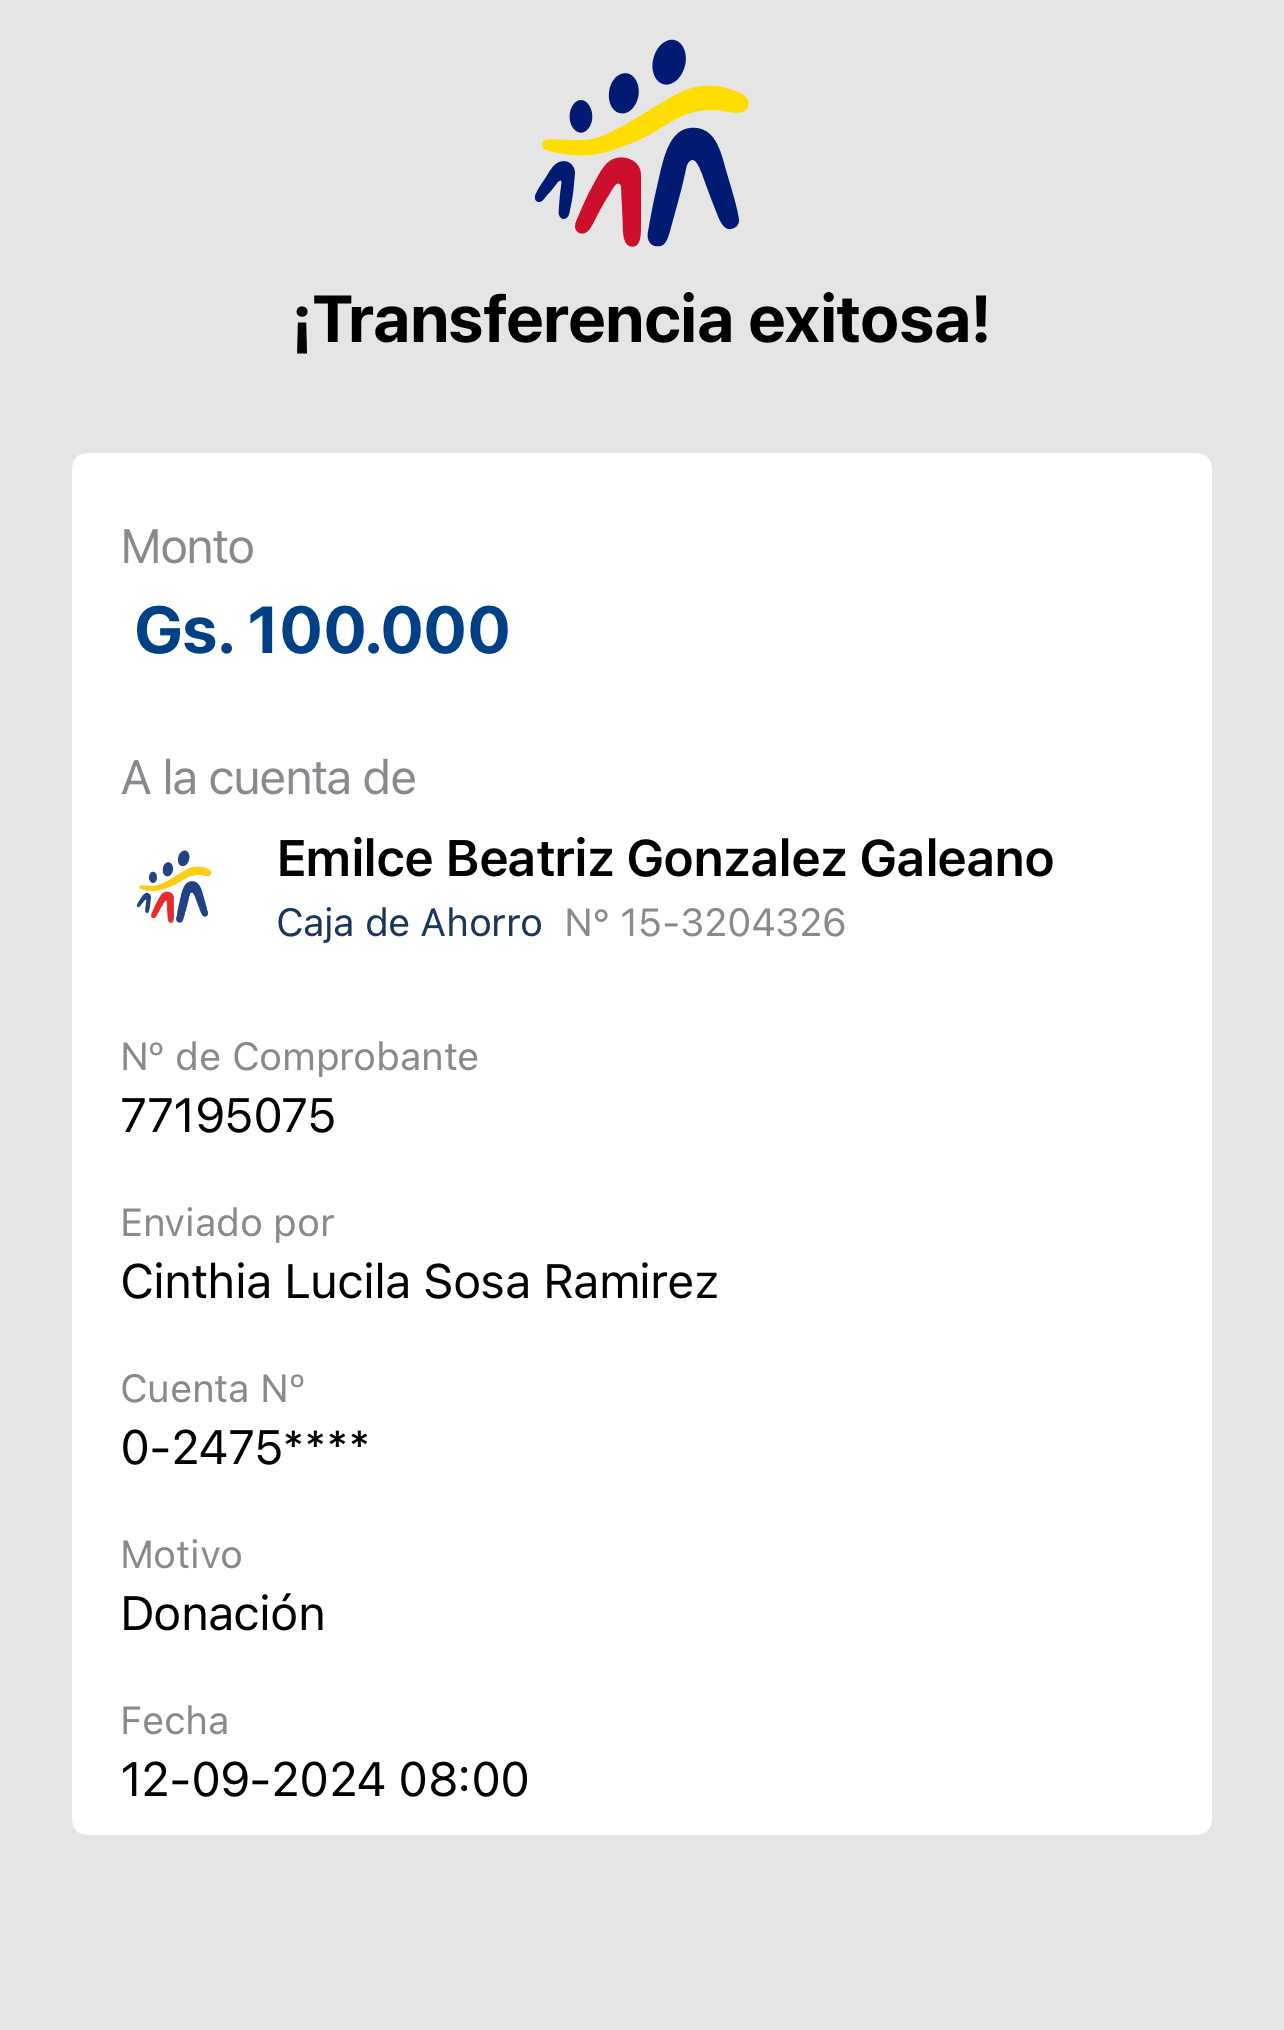The height and width of the screenshot is (2030, 1284).
Task: Tap sender name Cinthia Lucila Sosa Ramirez
Action: tap(419, 1282)
